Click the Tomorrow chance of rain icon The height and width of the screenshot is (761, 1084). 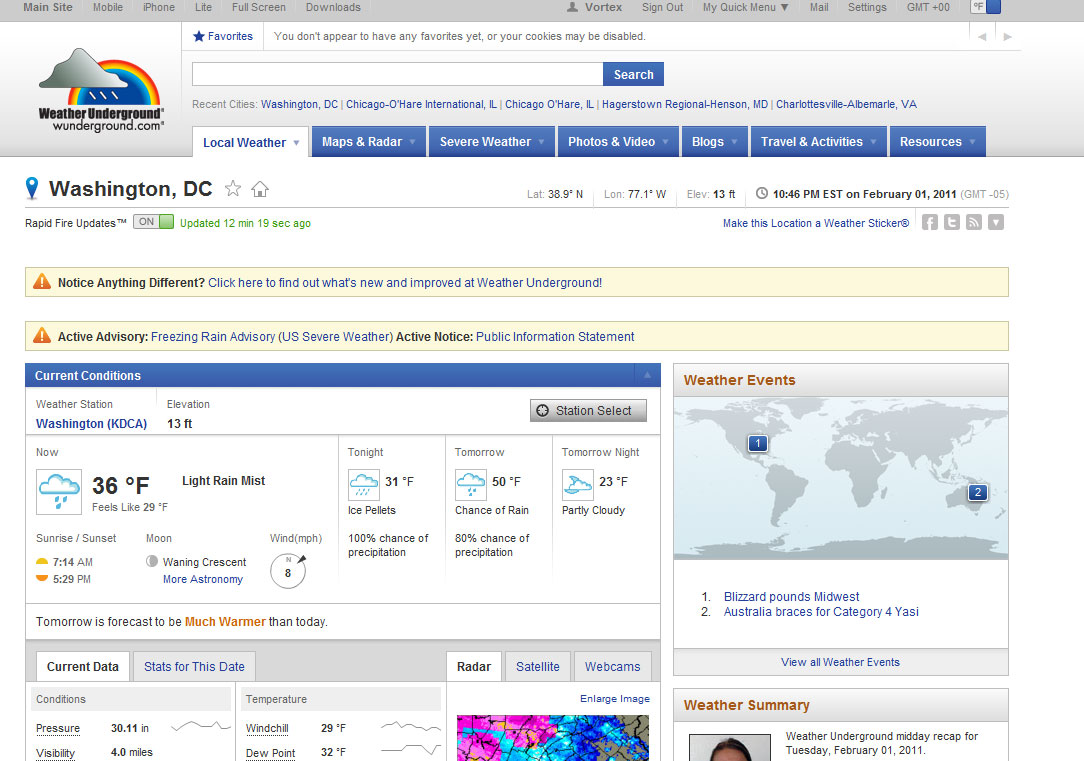tap(471, 485)
